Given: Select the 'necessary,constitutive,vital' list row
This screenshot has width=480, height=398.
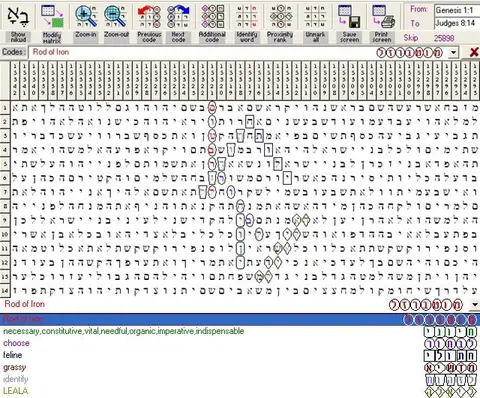Looking at the screenshot, I should (240, 331).
